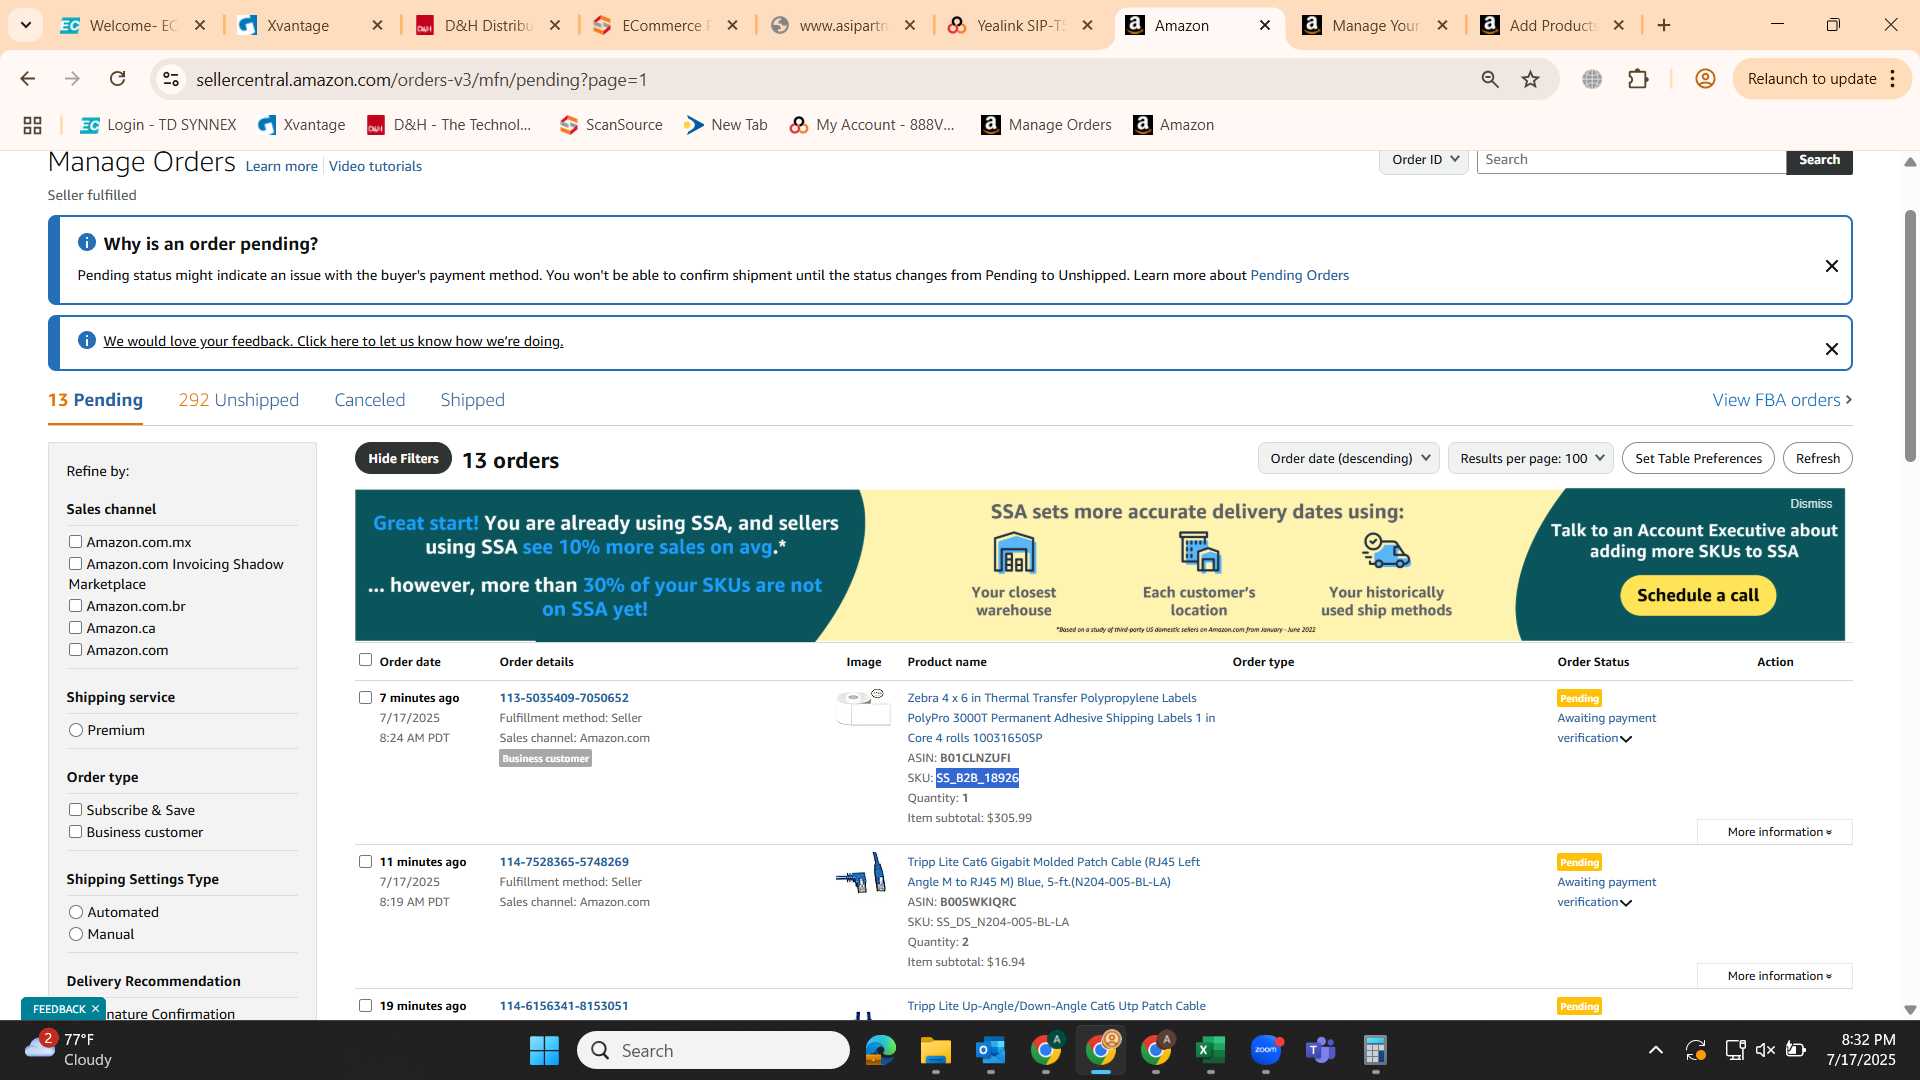Bookmark this page with the star icon
Viewport: 1920px width, 1080px height.
(1530, 79)
